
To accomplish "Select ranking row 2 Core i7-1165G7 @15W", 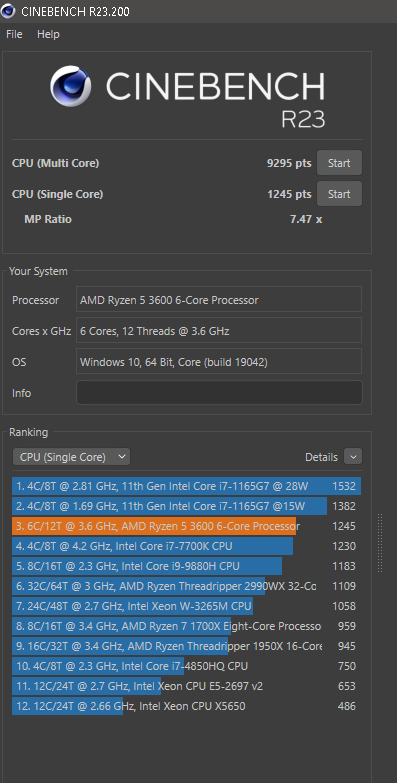I will (x=186, y=506).
